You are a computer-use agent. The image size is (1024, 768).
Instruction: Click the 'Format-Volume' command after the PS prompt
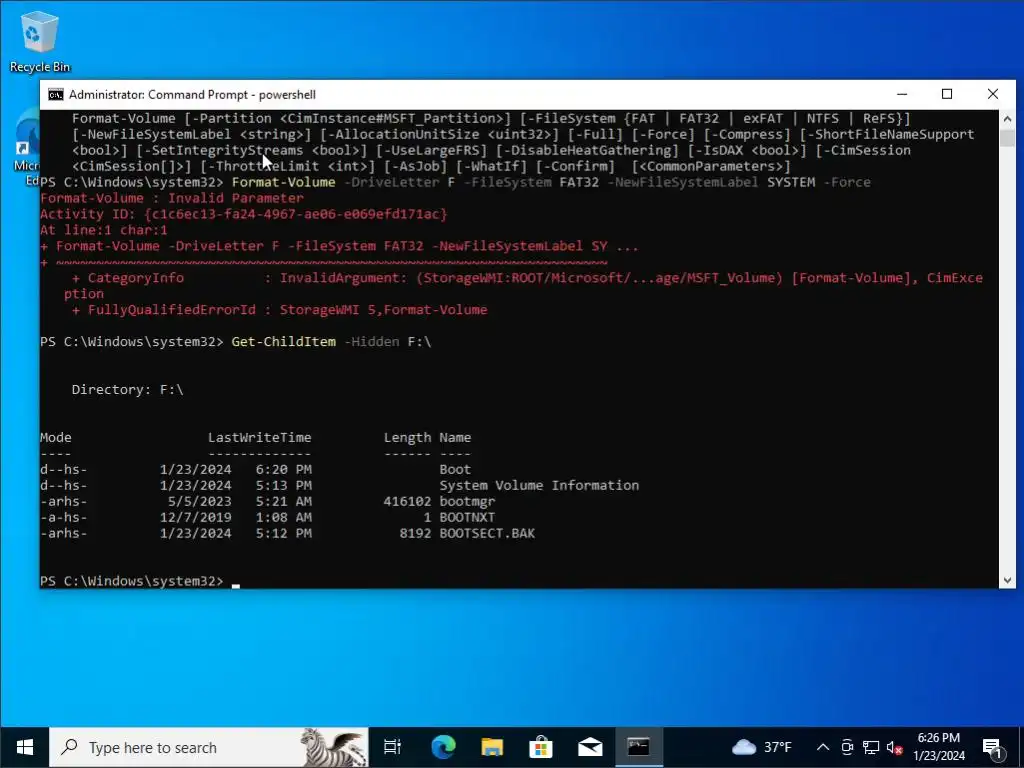283,182
